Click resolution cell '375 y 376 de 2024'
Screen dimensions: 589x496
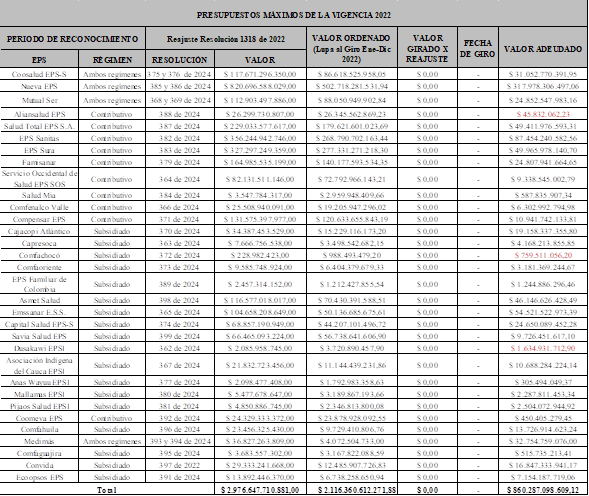coord(180,74)
